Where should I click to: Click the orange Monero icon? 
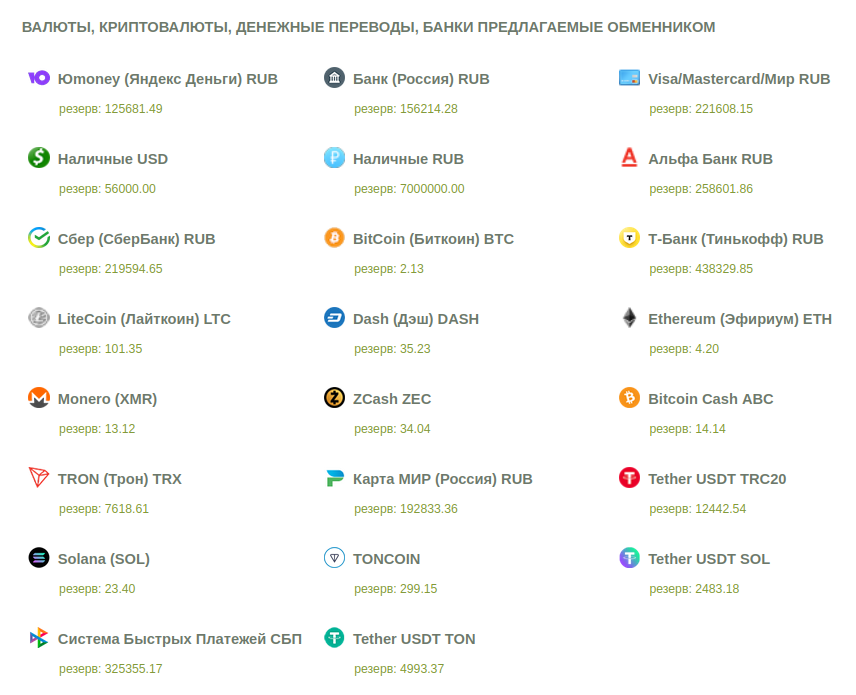39,398
